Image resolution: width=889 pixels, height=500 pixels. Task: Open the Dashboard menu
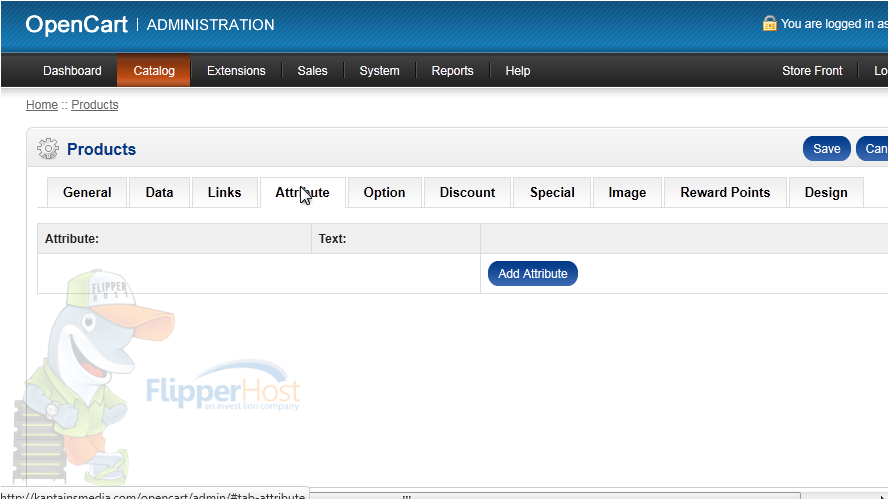pyautogui.click(x=72, y=71)
